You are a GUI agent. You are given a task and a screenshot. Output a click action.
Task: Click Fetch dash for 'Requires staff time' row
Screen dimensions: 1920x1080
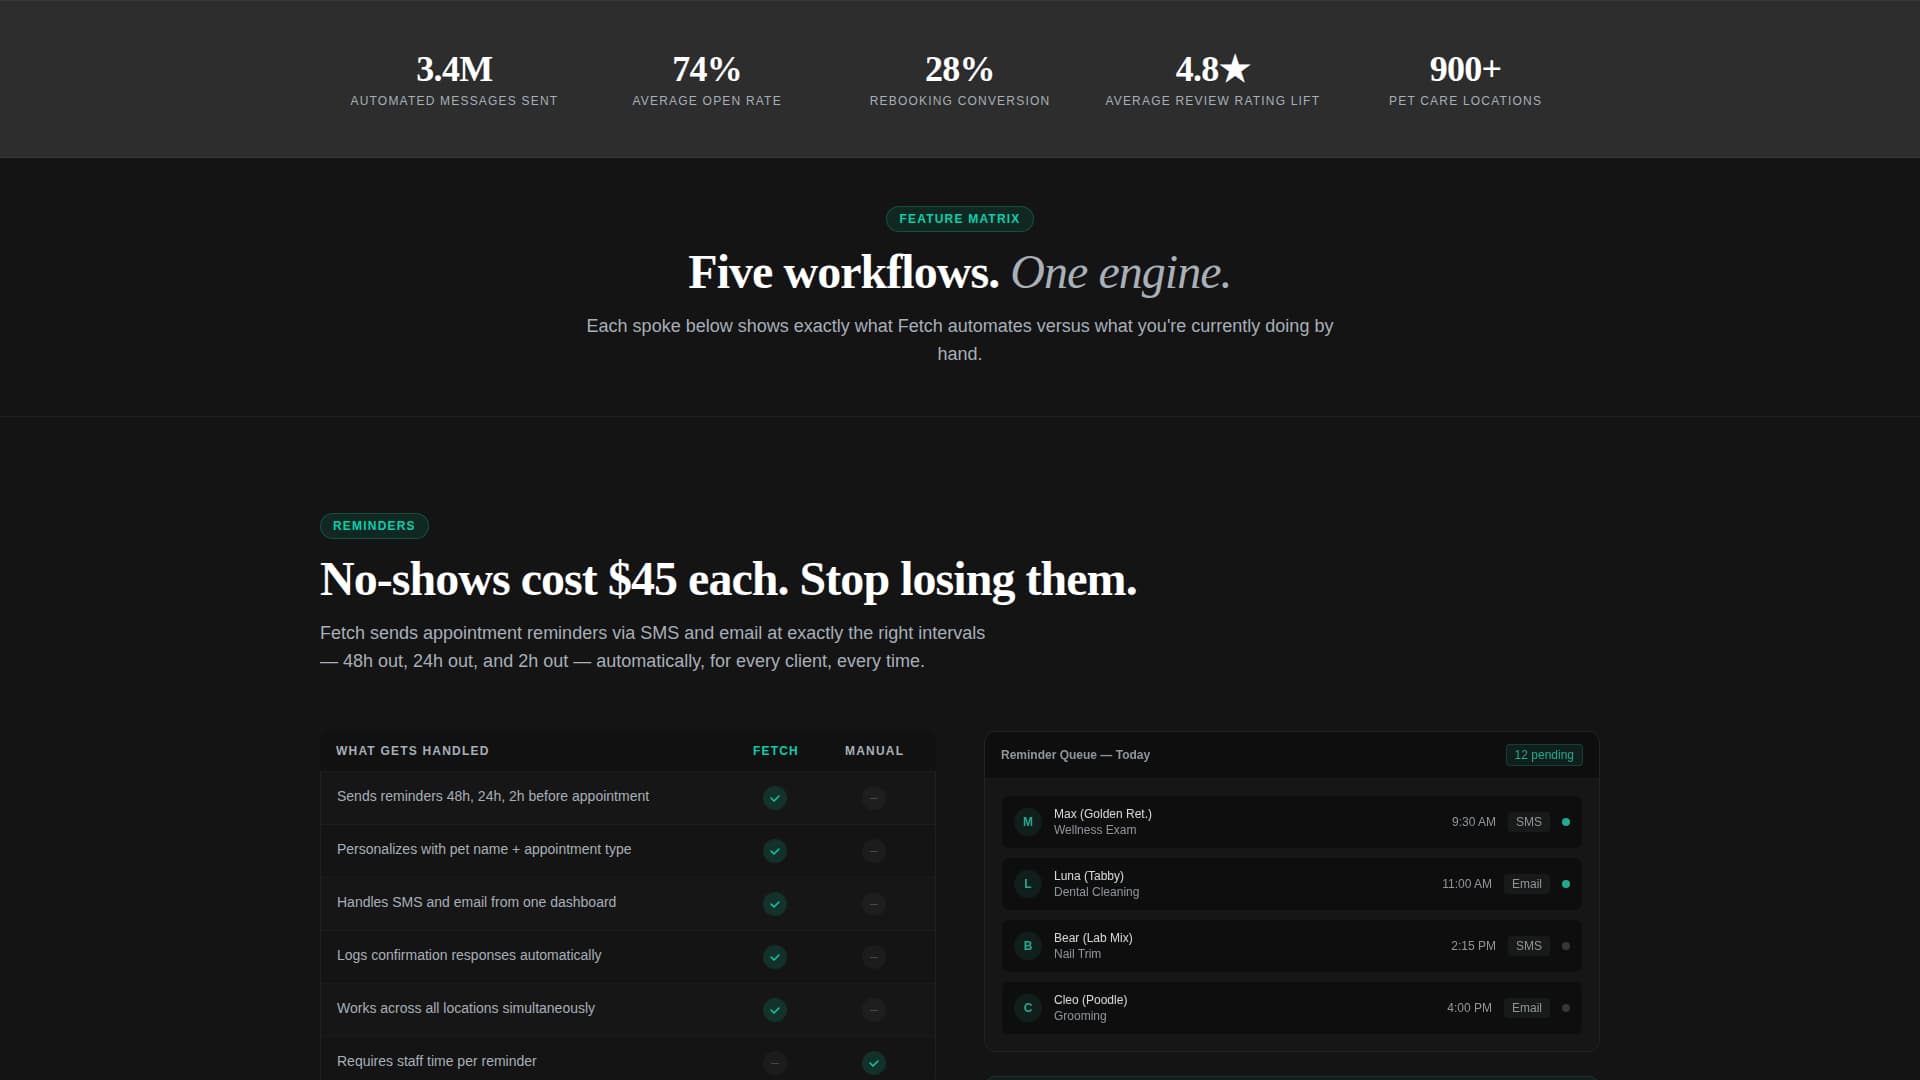pyautogui.click(x=775, y=1063)
